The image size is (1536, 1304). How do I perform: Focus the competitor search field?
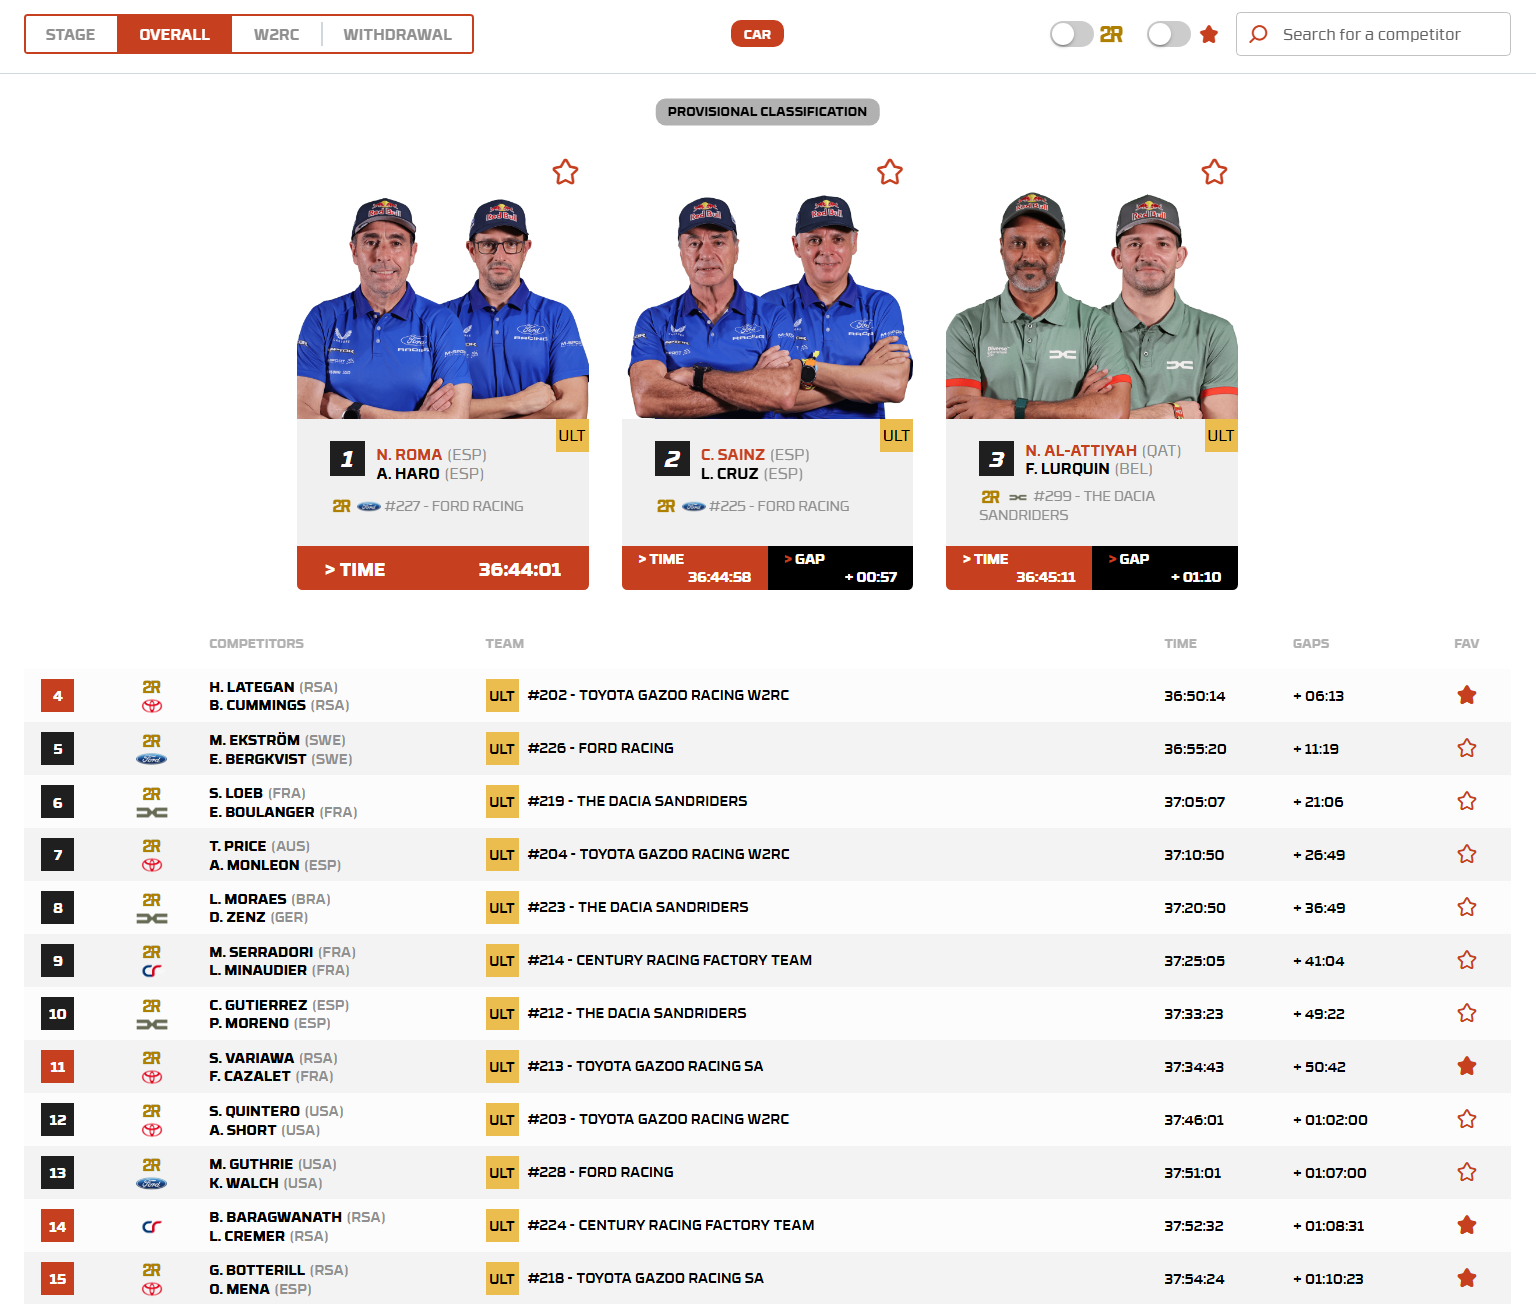[1385, 34]
